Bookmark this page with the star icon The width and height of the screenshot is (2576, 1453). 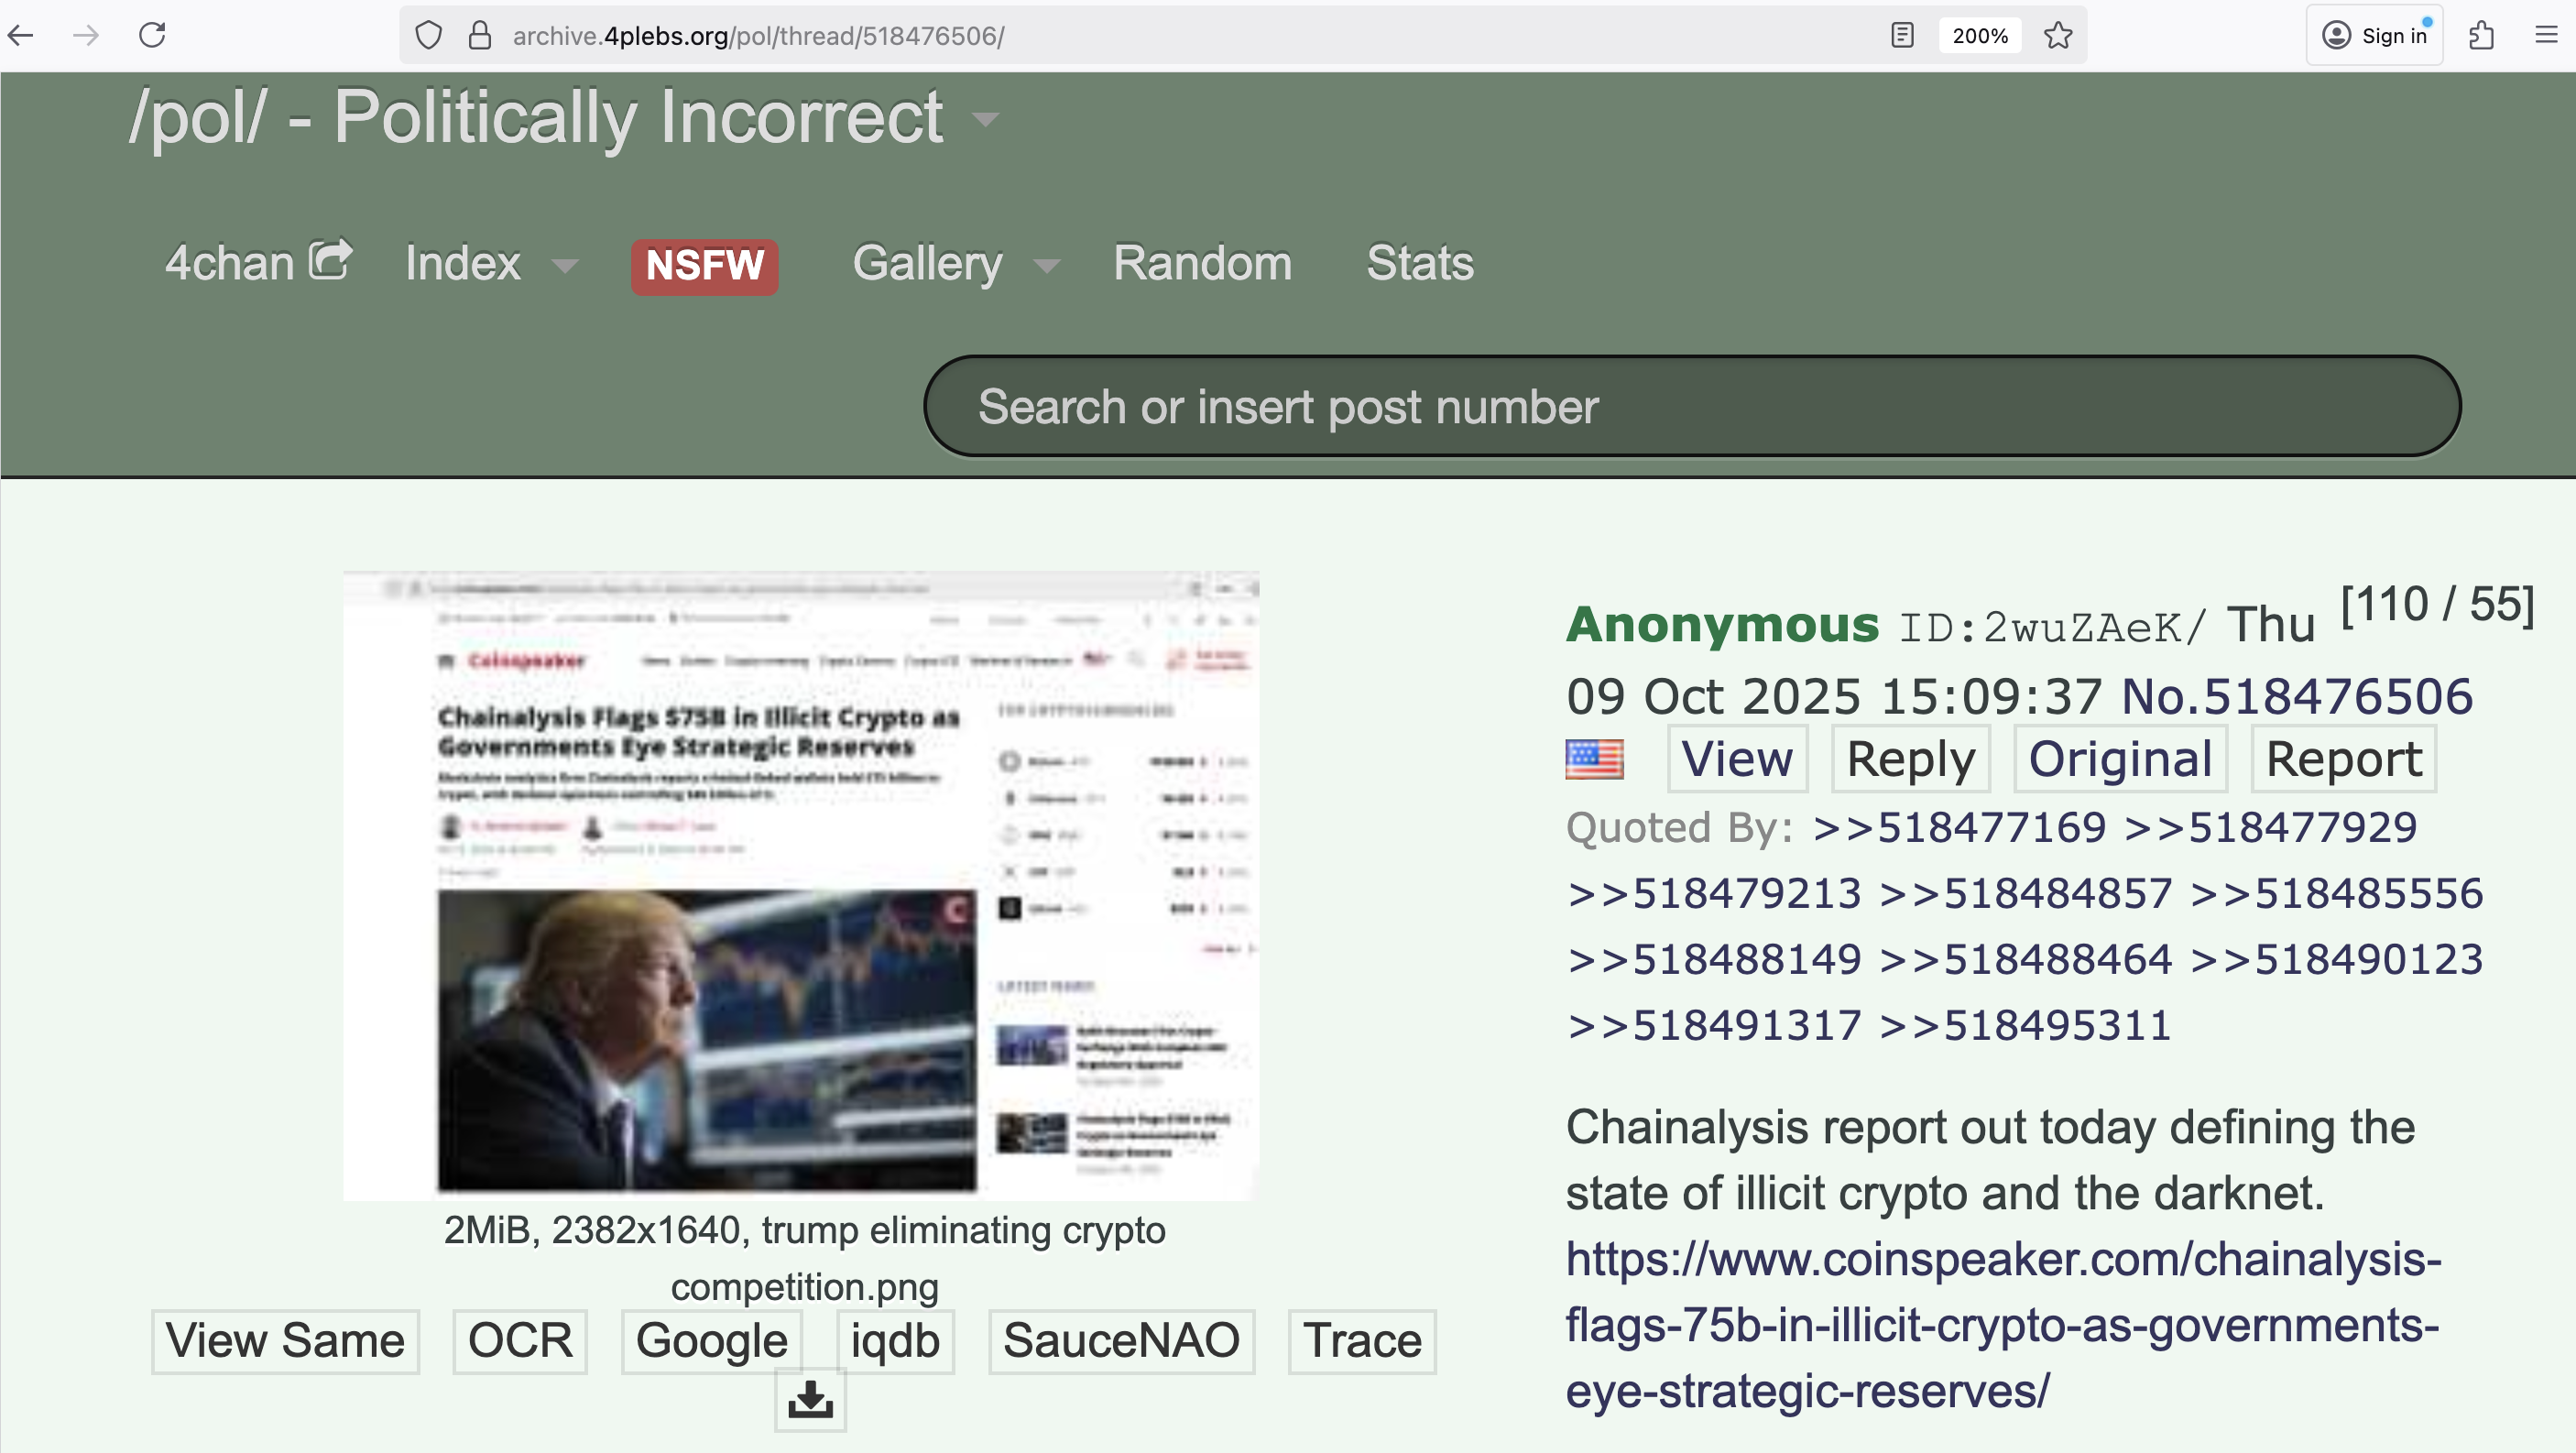[x=2058, y=36]
